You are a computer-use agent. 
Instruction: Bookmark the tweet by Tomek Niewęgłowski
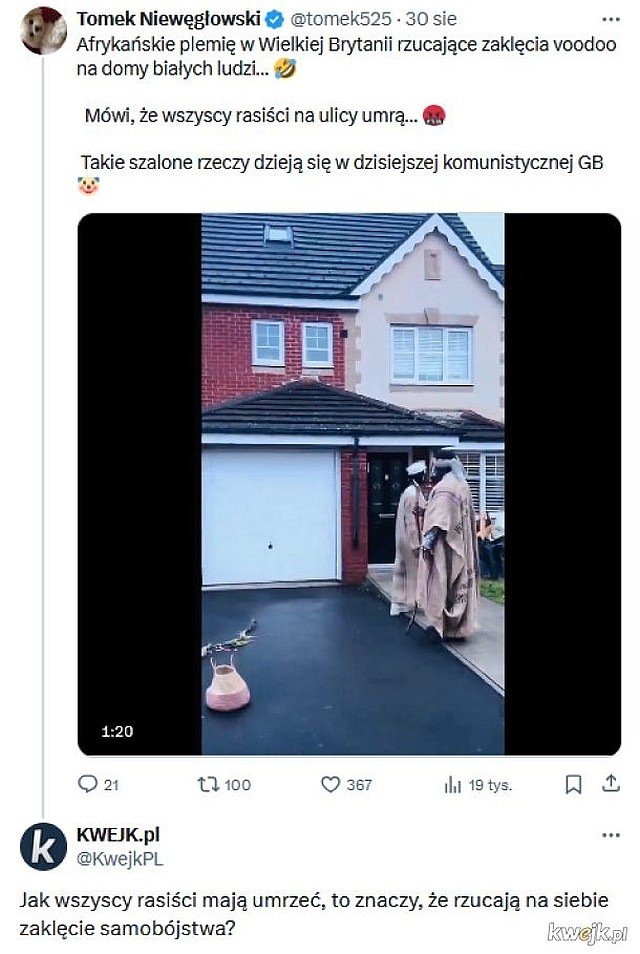573,784
